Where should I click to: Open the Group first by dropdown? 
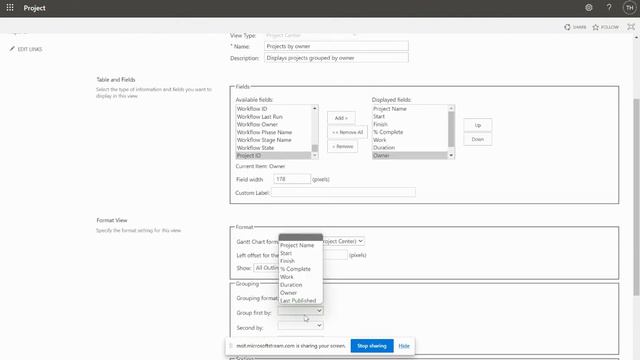[300, 311]
